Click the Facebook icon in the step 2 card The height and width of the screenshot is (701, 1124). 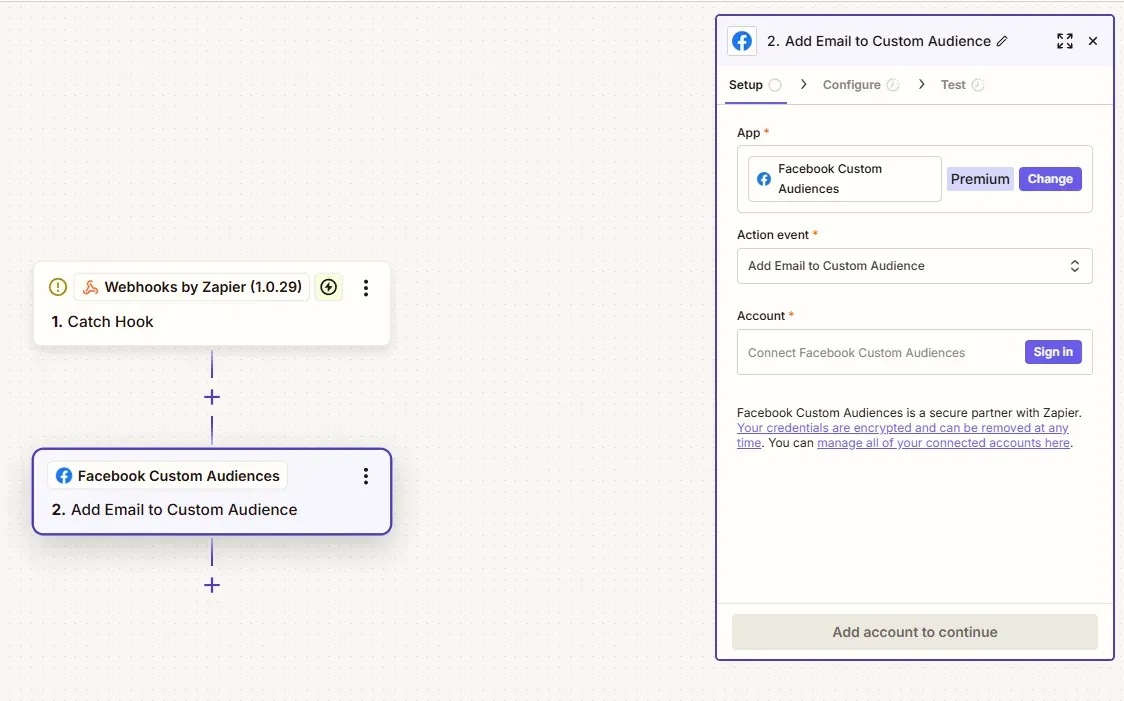click(x=64, y=476)
